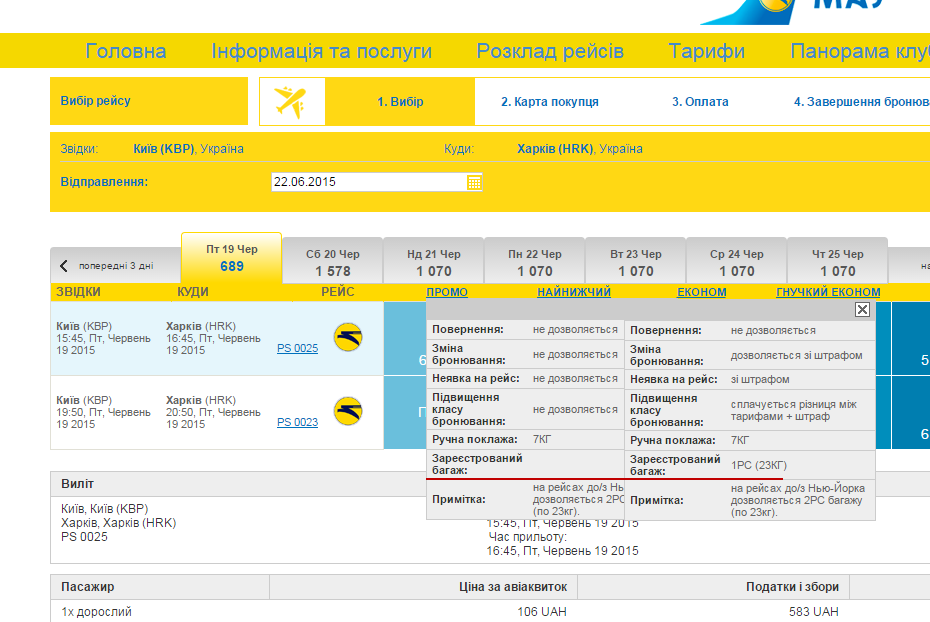The width and height of the screenshot is (930, 622).
Task: Click the airplane icon in booking steps
Action: coord(290,102)
